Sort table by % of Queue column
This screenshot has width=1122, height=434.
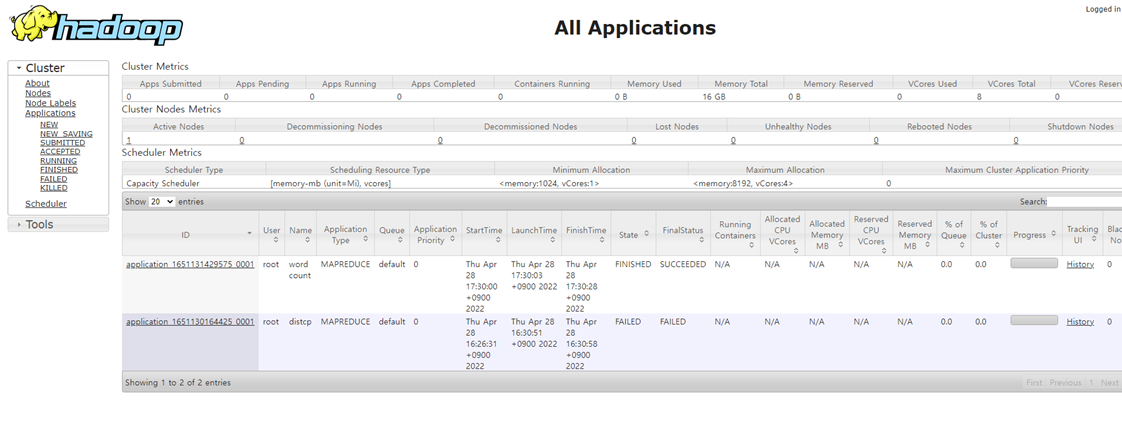pyautogui.click(x=953, y=234)
